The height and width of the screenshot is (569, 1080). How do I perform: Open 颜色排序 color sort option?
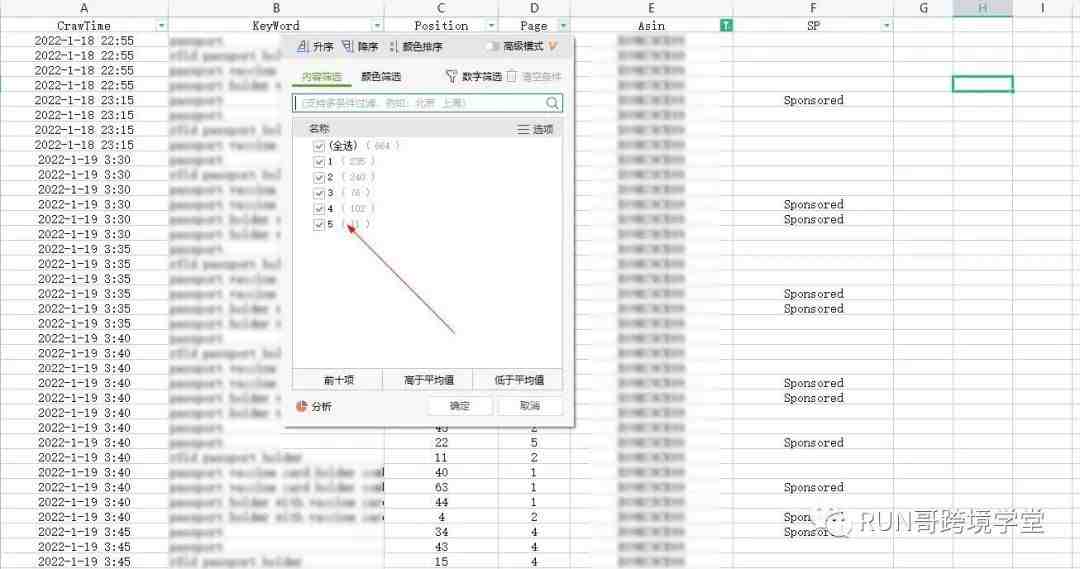(416, 47)
